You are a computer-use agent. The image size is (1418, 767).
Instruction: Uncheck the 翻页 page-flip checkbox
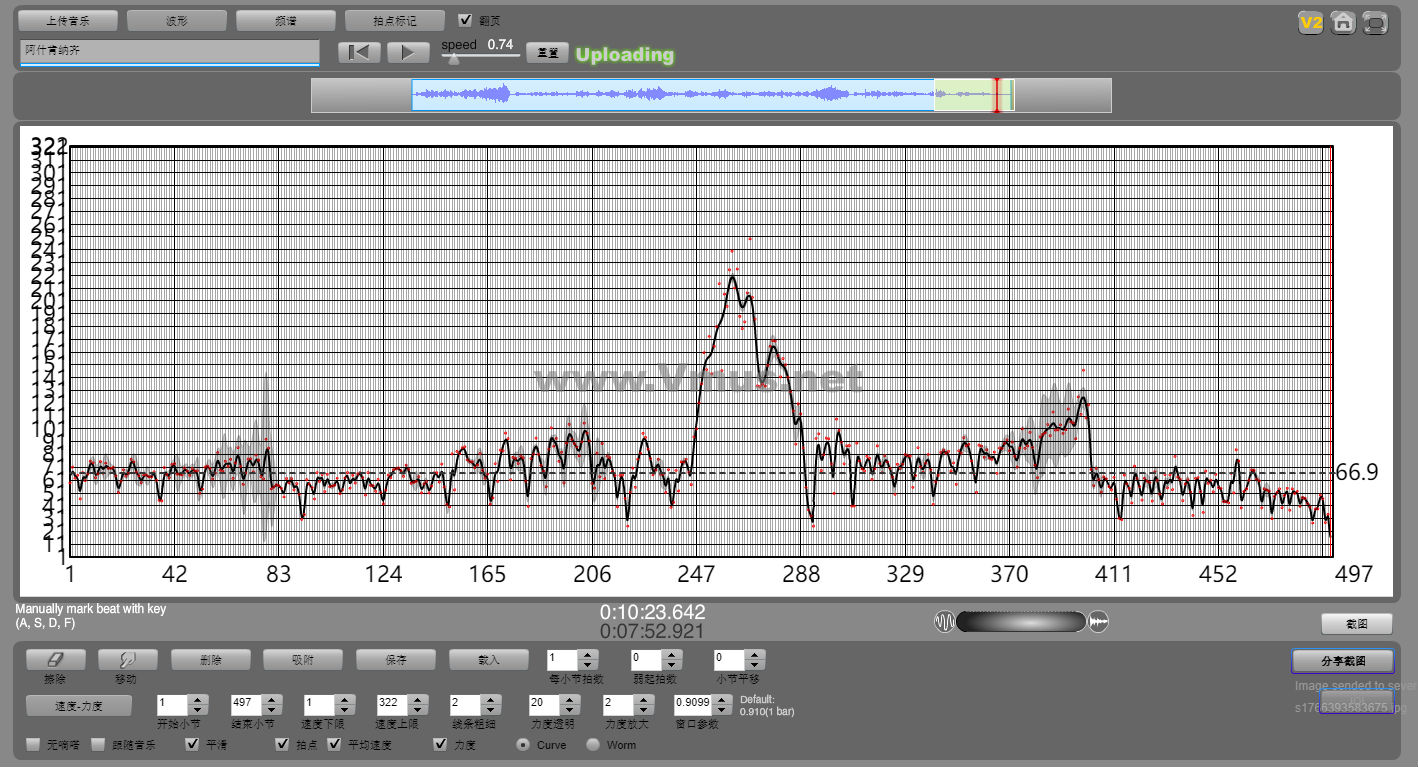click(x=465, y=20)
